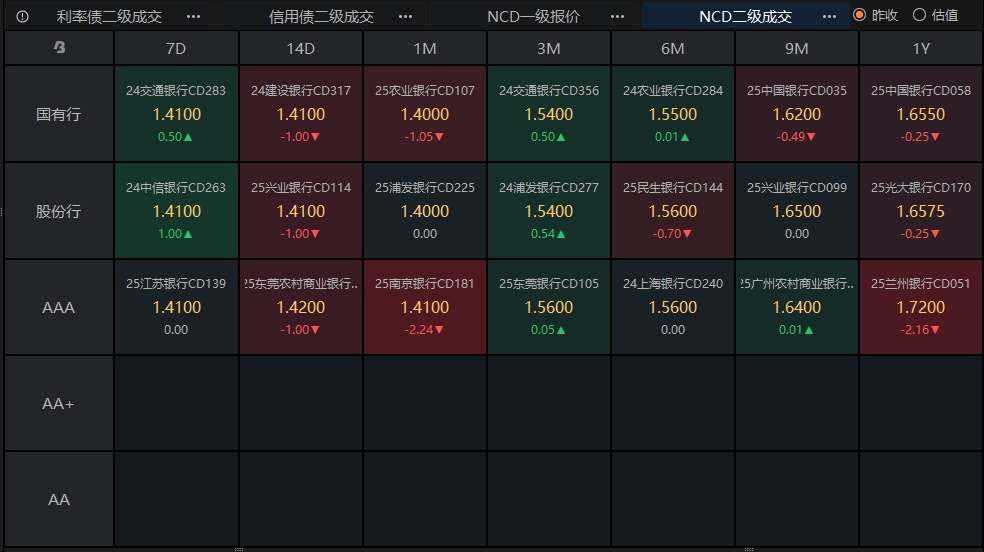
Task: Open 25江苏银行CD139 cell
Action: 176,307
